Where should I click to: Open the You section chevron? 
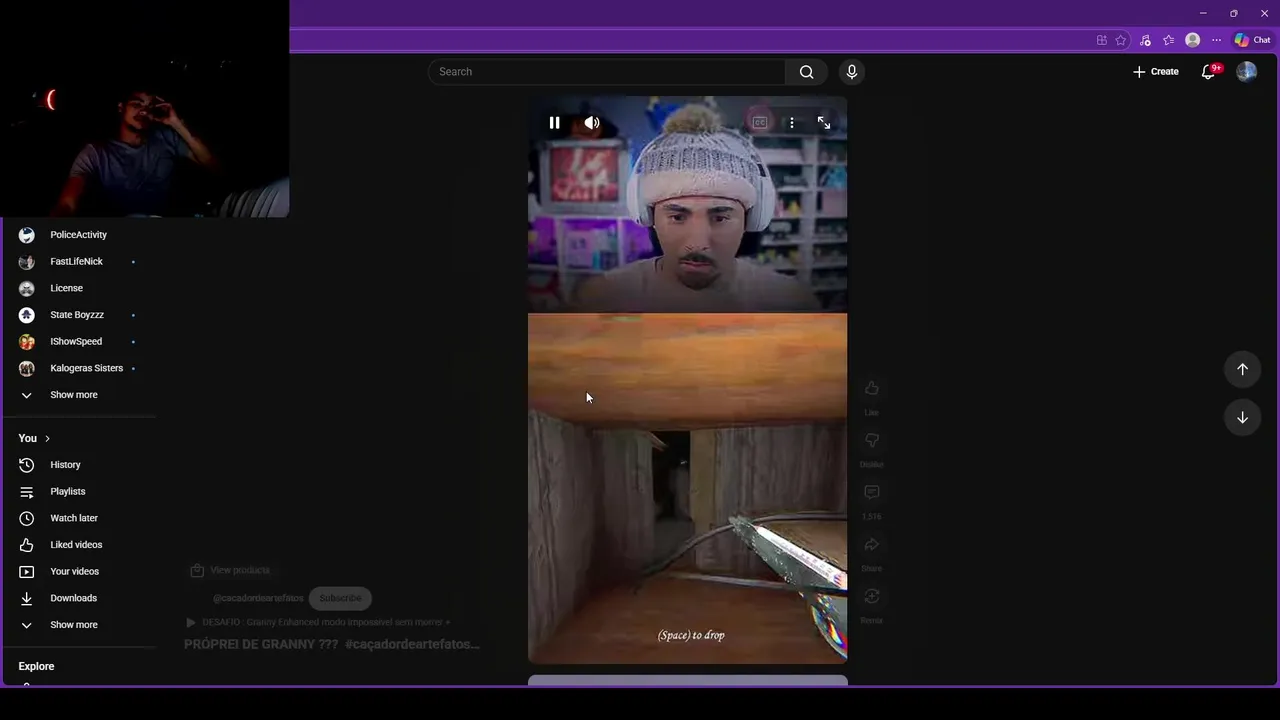47,438
